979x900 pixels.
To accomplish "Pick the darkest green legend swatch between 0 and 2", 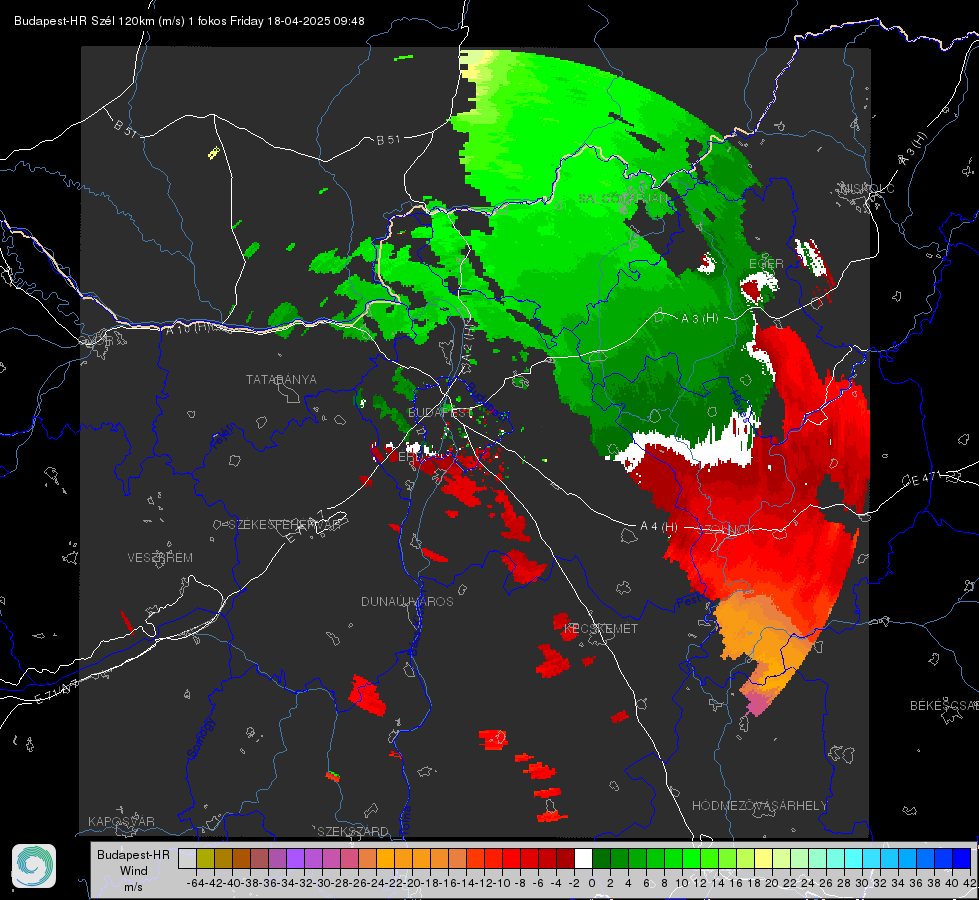I will point(601,859).
